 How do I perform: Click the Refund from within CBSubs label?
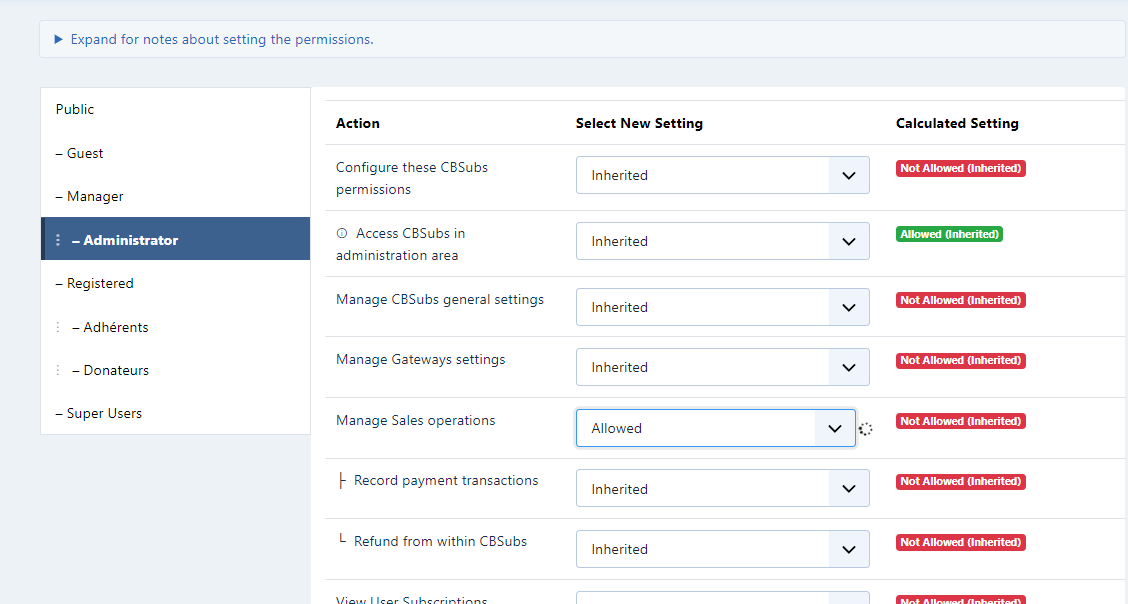click(x=440, y=541)
